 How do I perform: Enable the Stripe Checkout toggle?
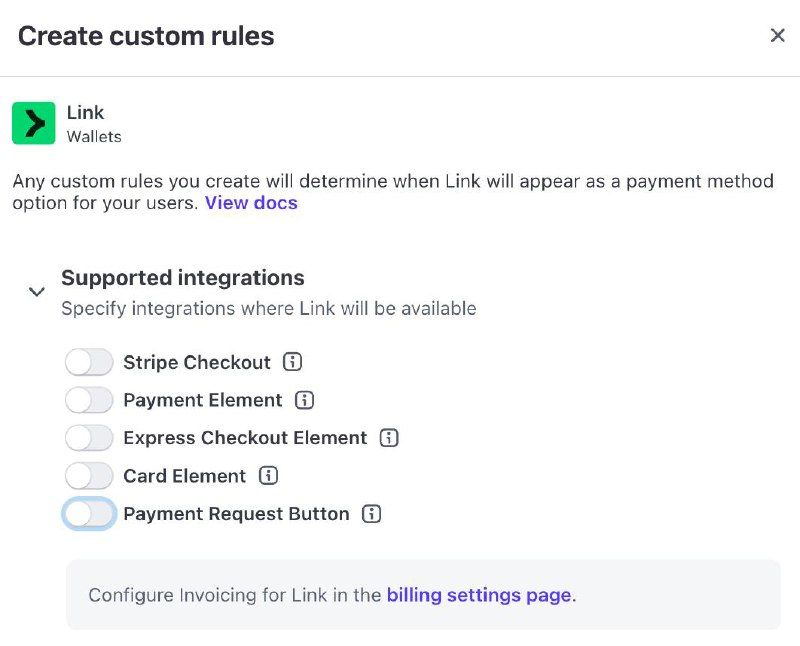[89, 362]
